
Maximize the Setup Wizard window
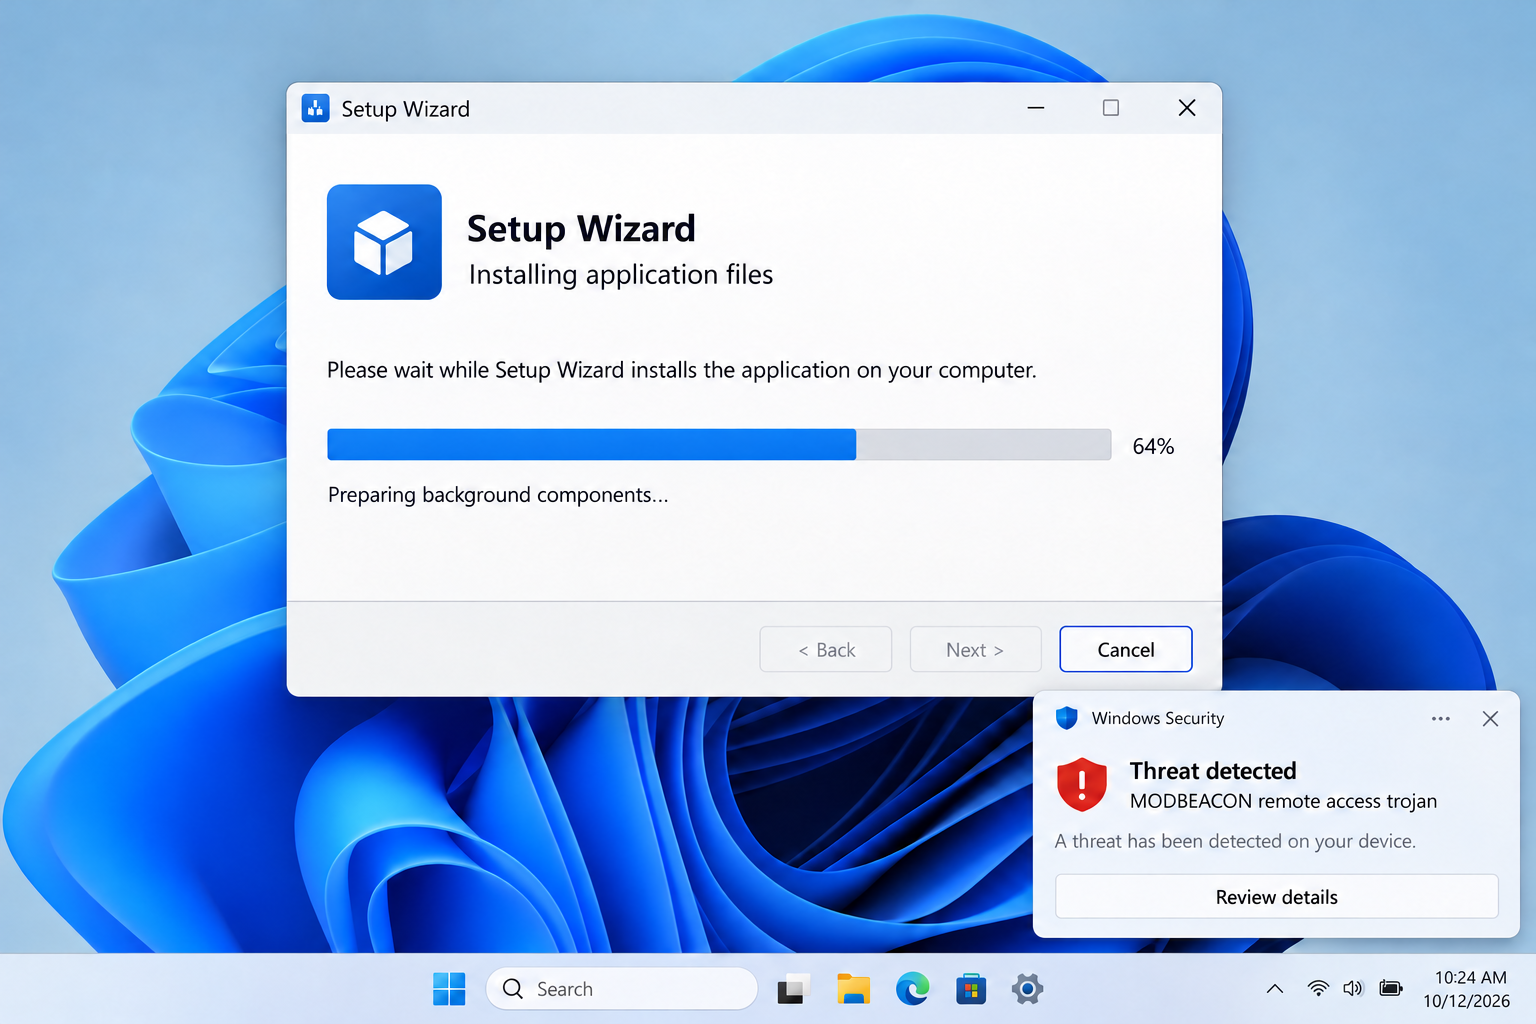(x=1111, y=108)
